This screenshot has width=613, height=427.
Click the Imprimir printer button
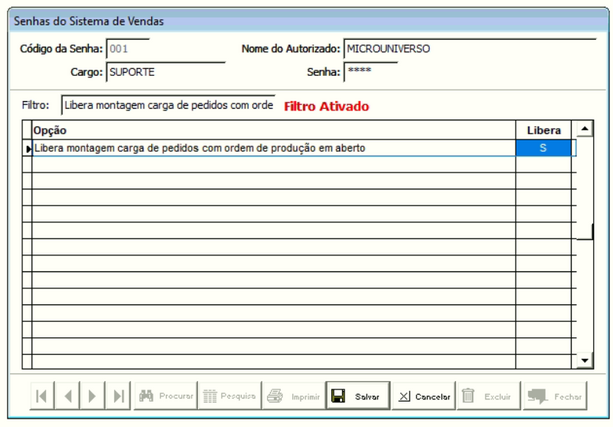[x=293, y=396]
